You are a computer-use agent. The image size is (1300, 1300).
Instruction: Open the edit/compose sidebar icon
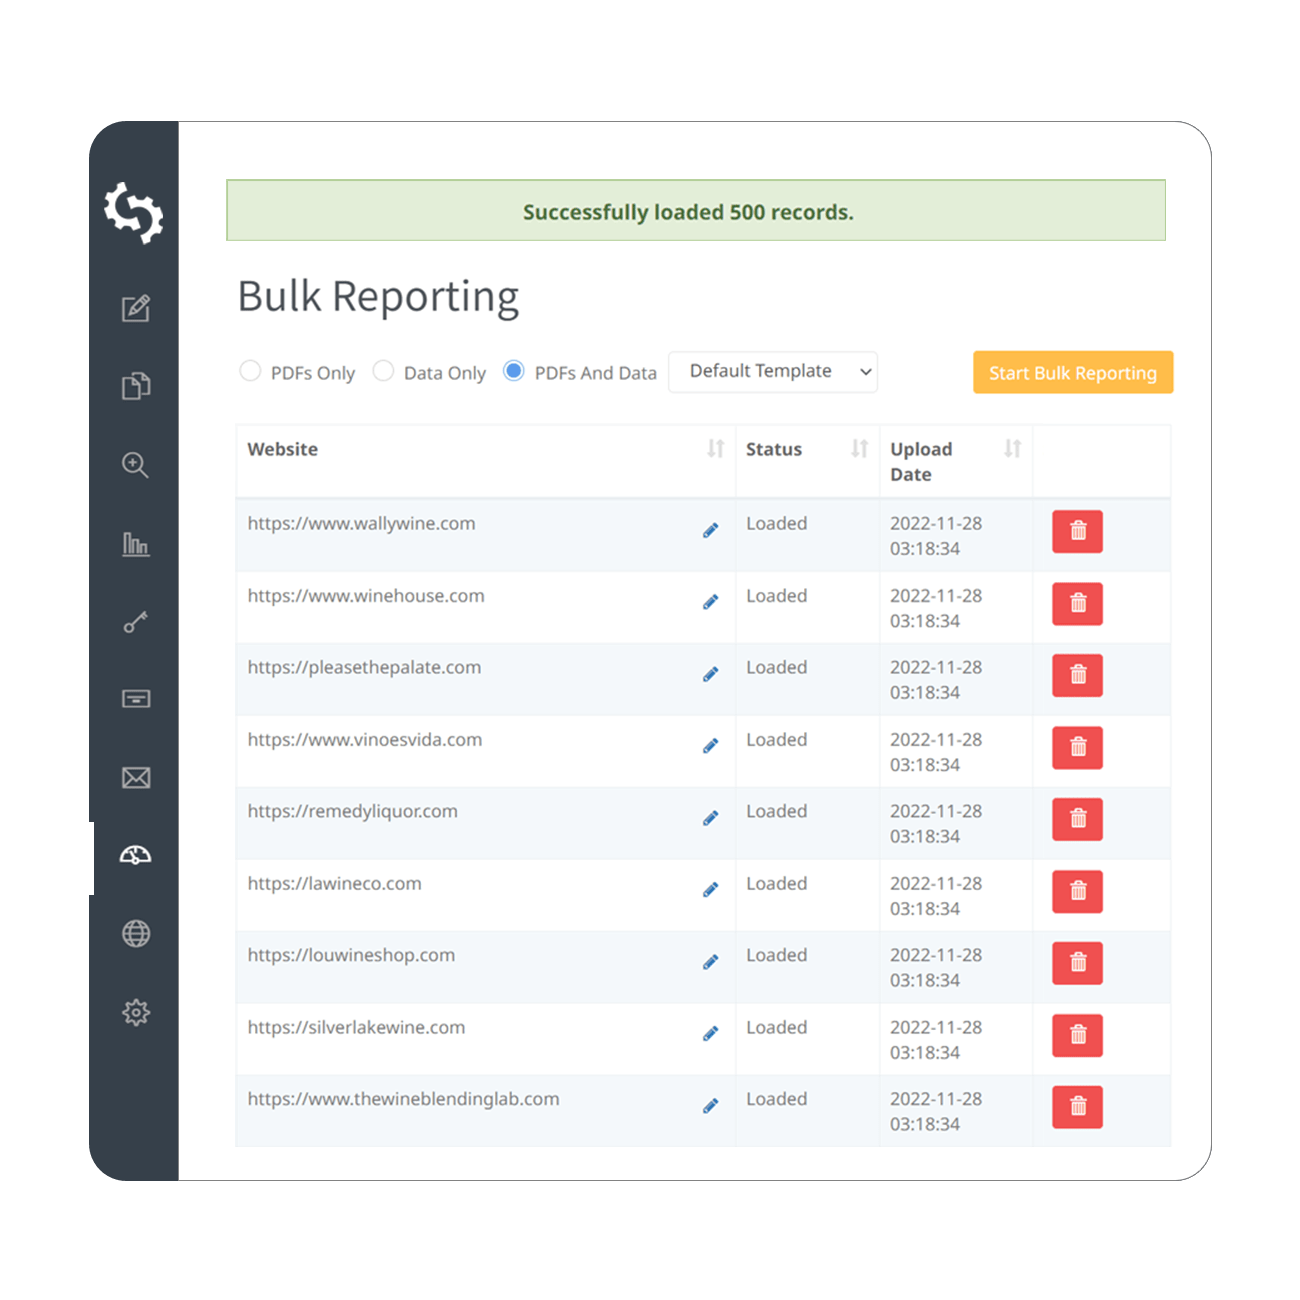click(x=136, y=308)
